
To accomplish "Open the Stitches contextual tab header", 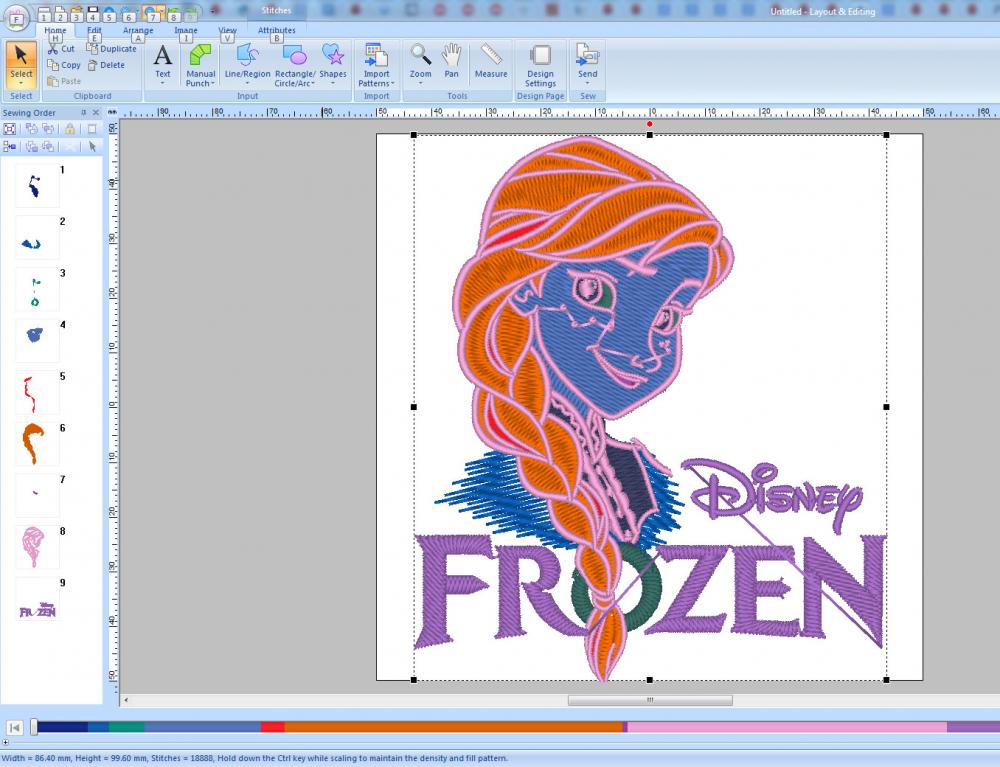I will pos(276,10).
